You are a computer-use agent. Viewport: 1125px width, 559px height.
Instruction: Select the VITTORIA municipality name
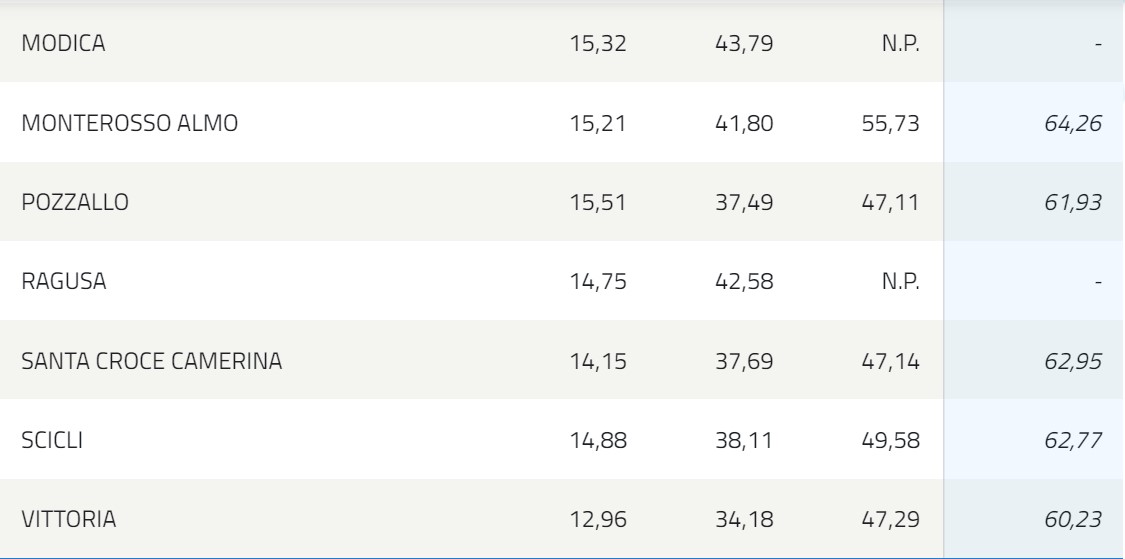point(69,519)
